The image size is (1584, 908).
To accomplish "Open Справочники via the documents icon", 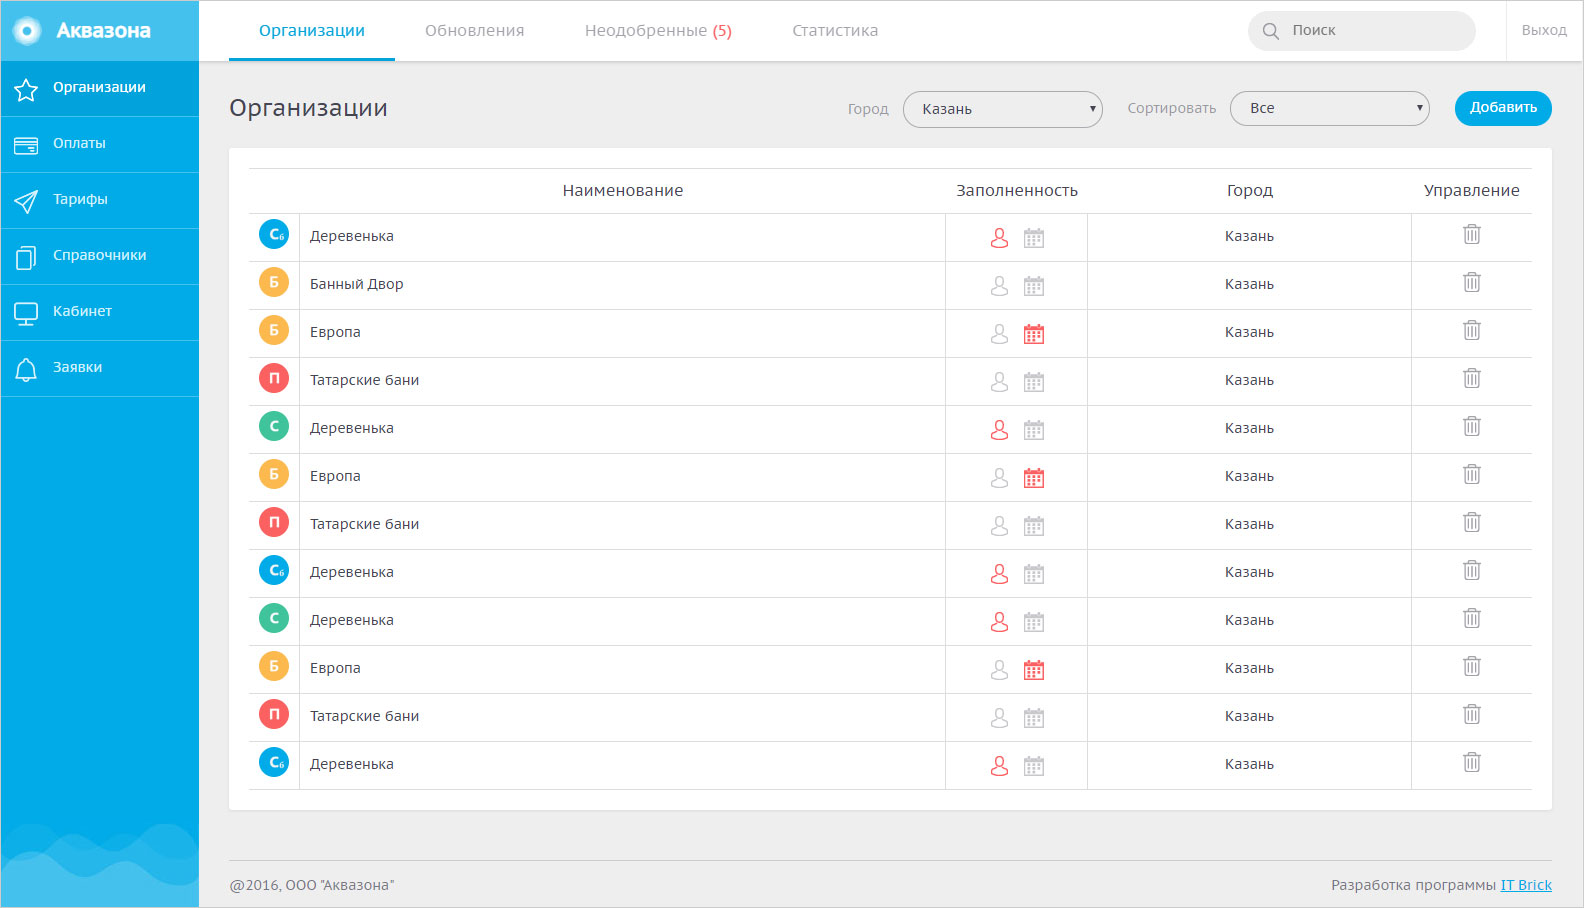I will 26,258.
